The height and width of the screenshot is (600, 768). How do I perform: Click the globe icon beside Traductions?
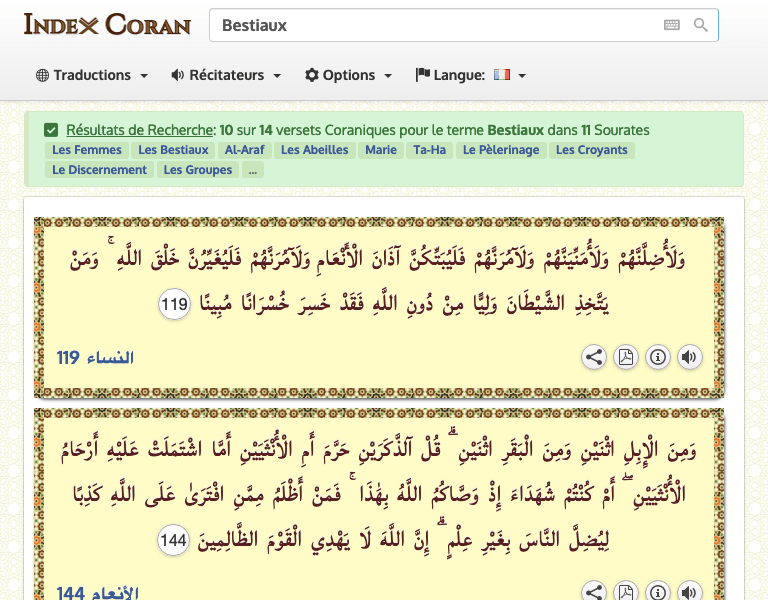click(x=43, y=75)
